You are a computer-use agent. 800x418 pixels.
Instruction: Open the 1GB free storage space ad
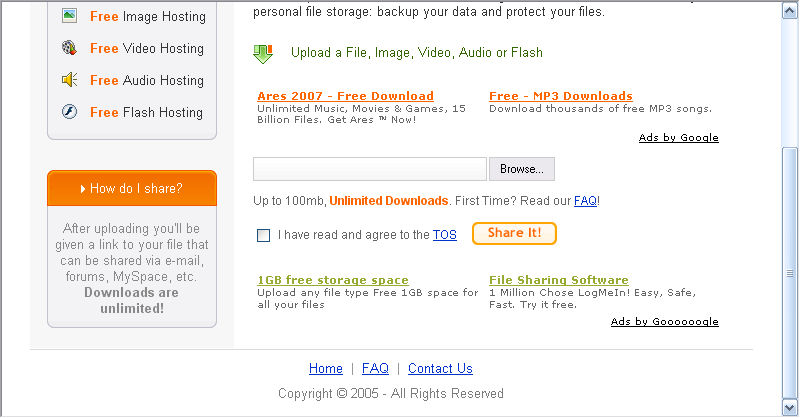(333, 280)
